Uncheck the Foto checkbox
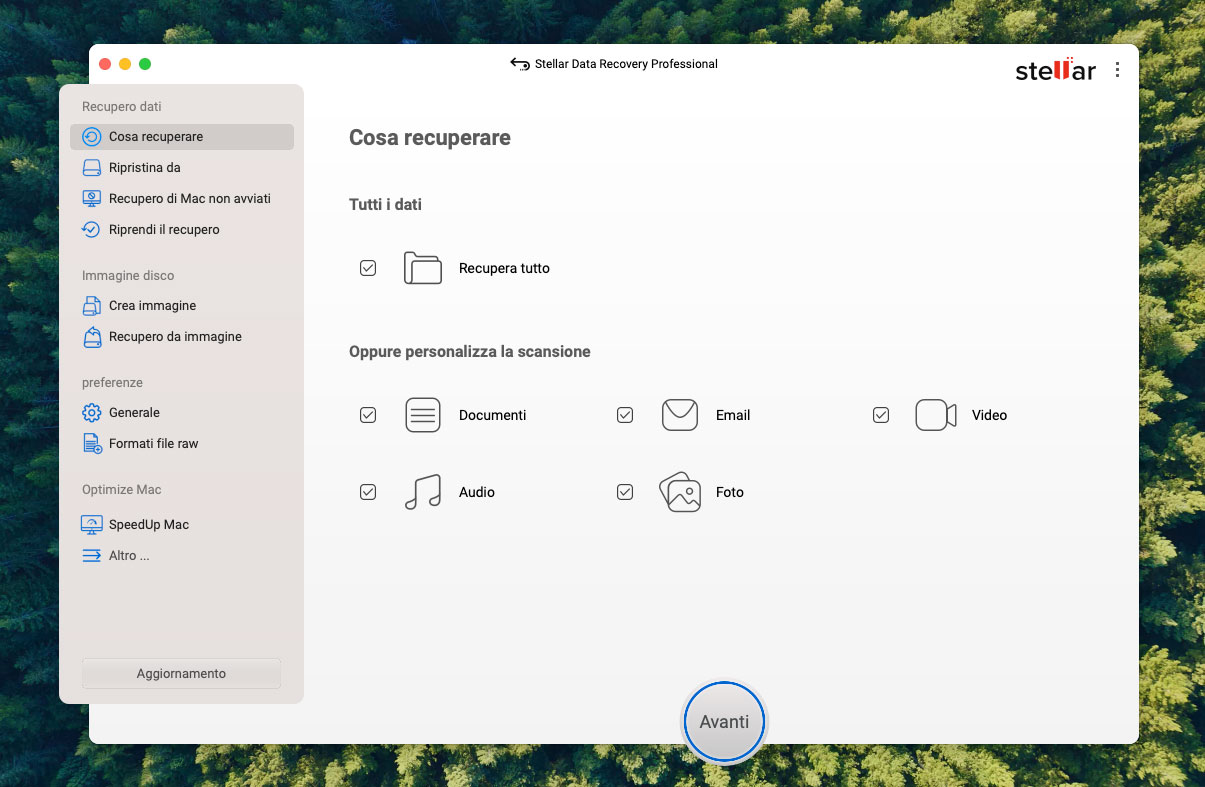1205x787 pixels. pyautogui.click(x=625, y=492)
